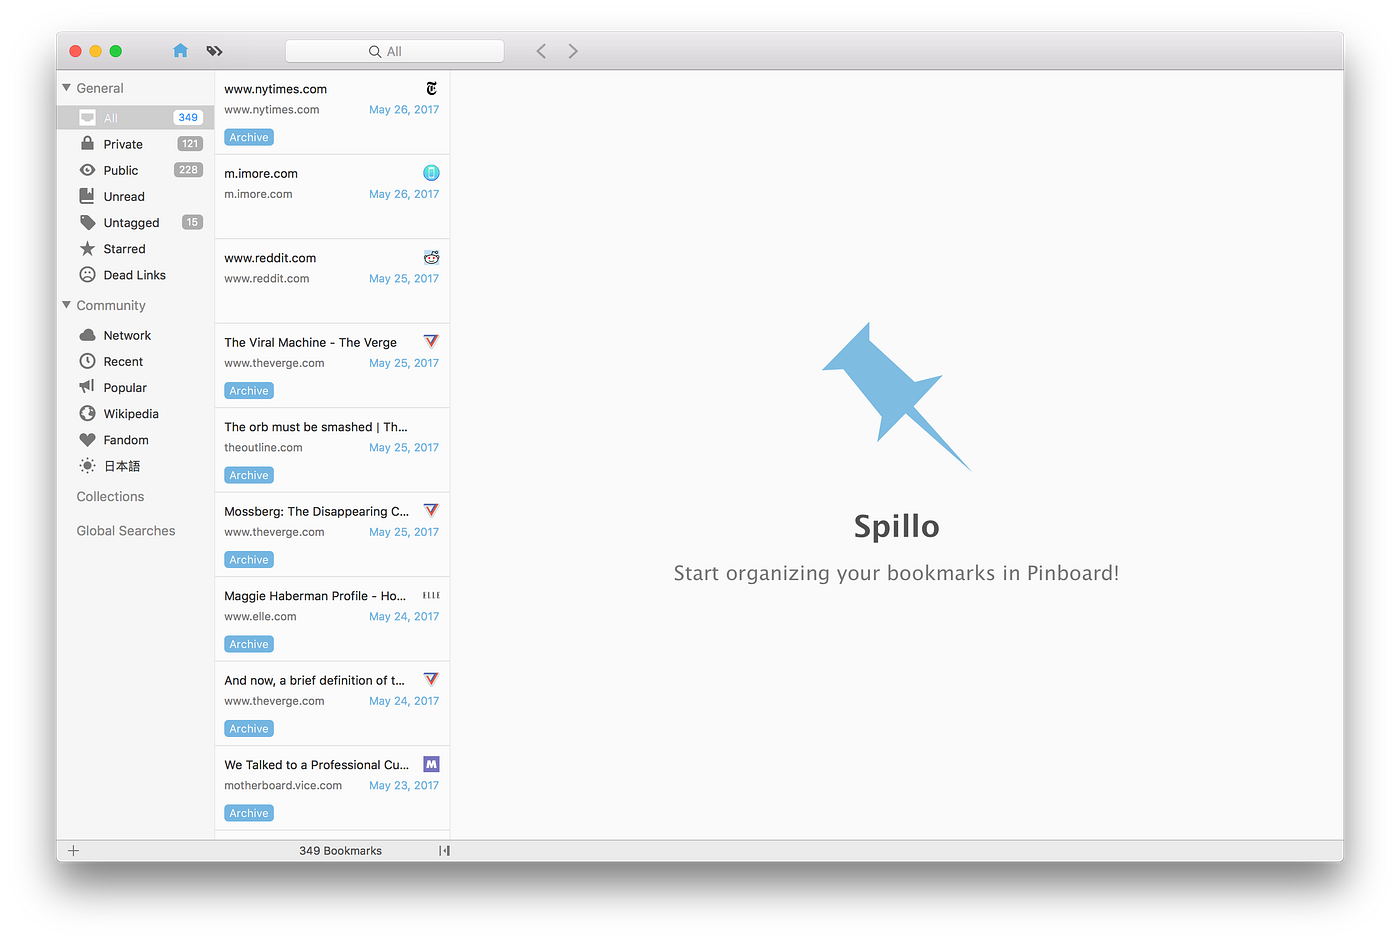Click the All search field

click(394, 51)
